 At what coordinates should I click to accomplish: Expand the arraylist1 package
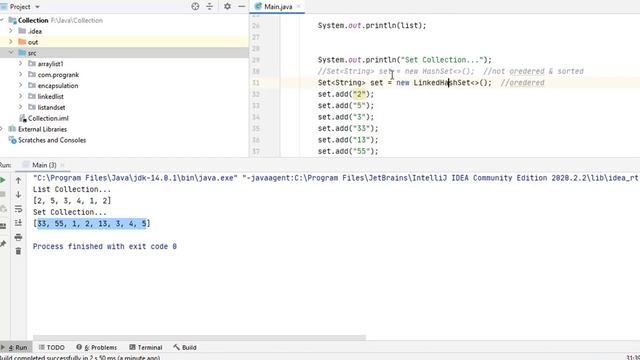[21, 63]
